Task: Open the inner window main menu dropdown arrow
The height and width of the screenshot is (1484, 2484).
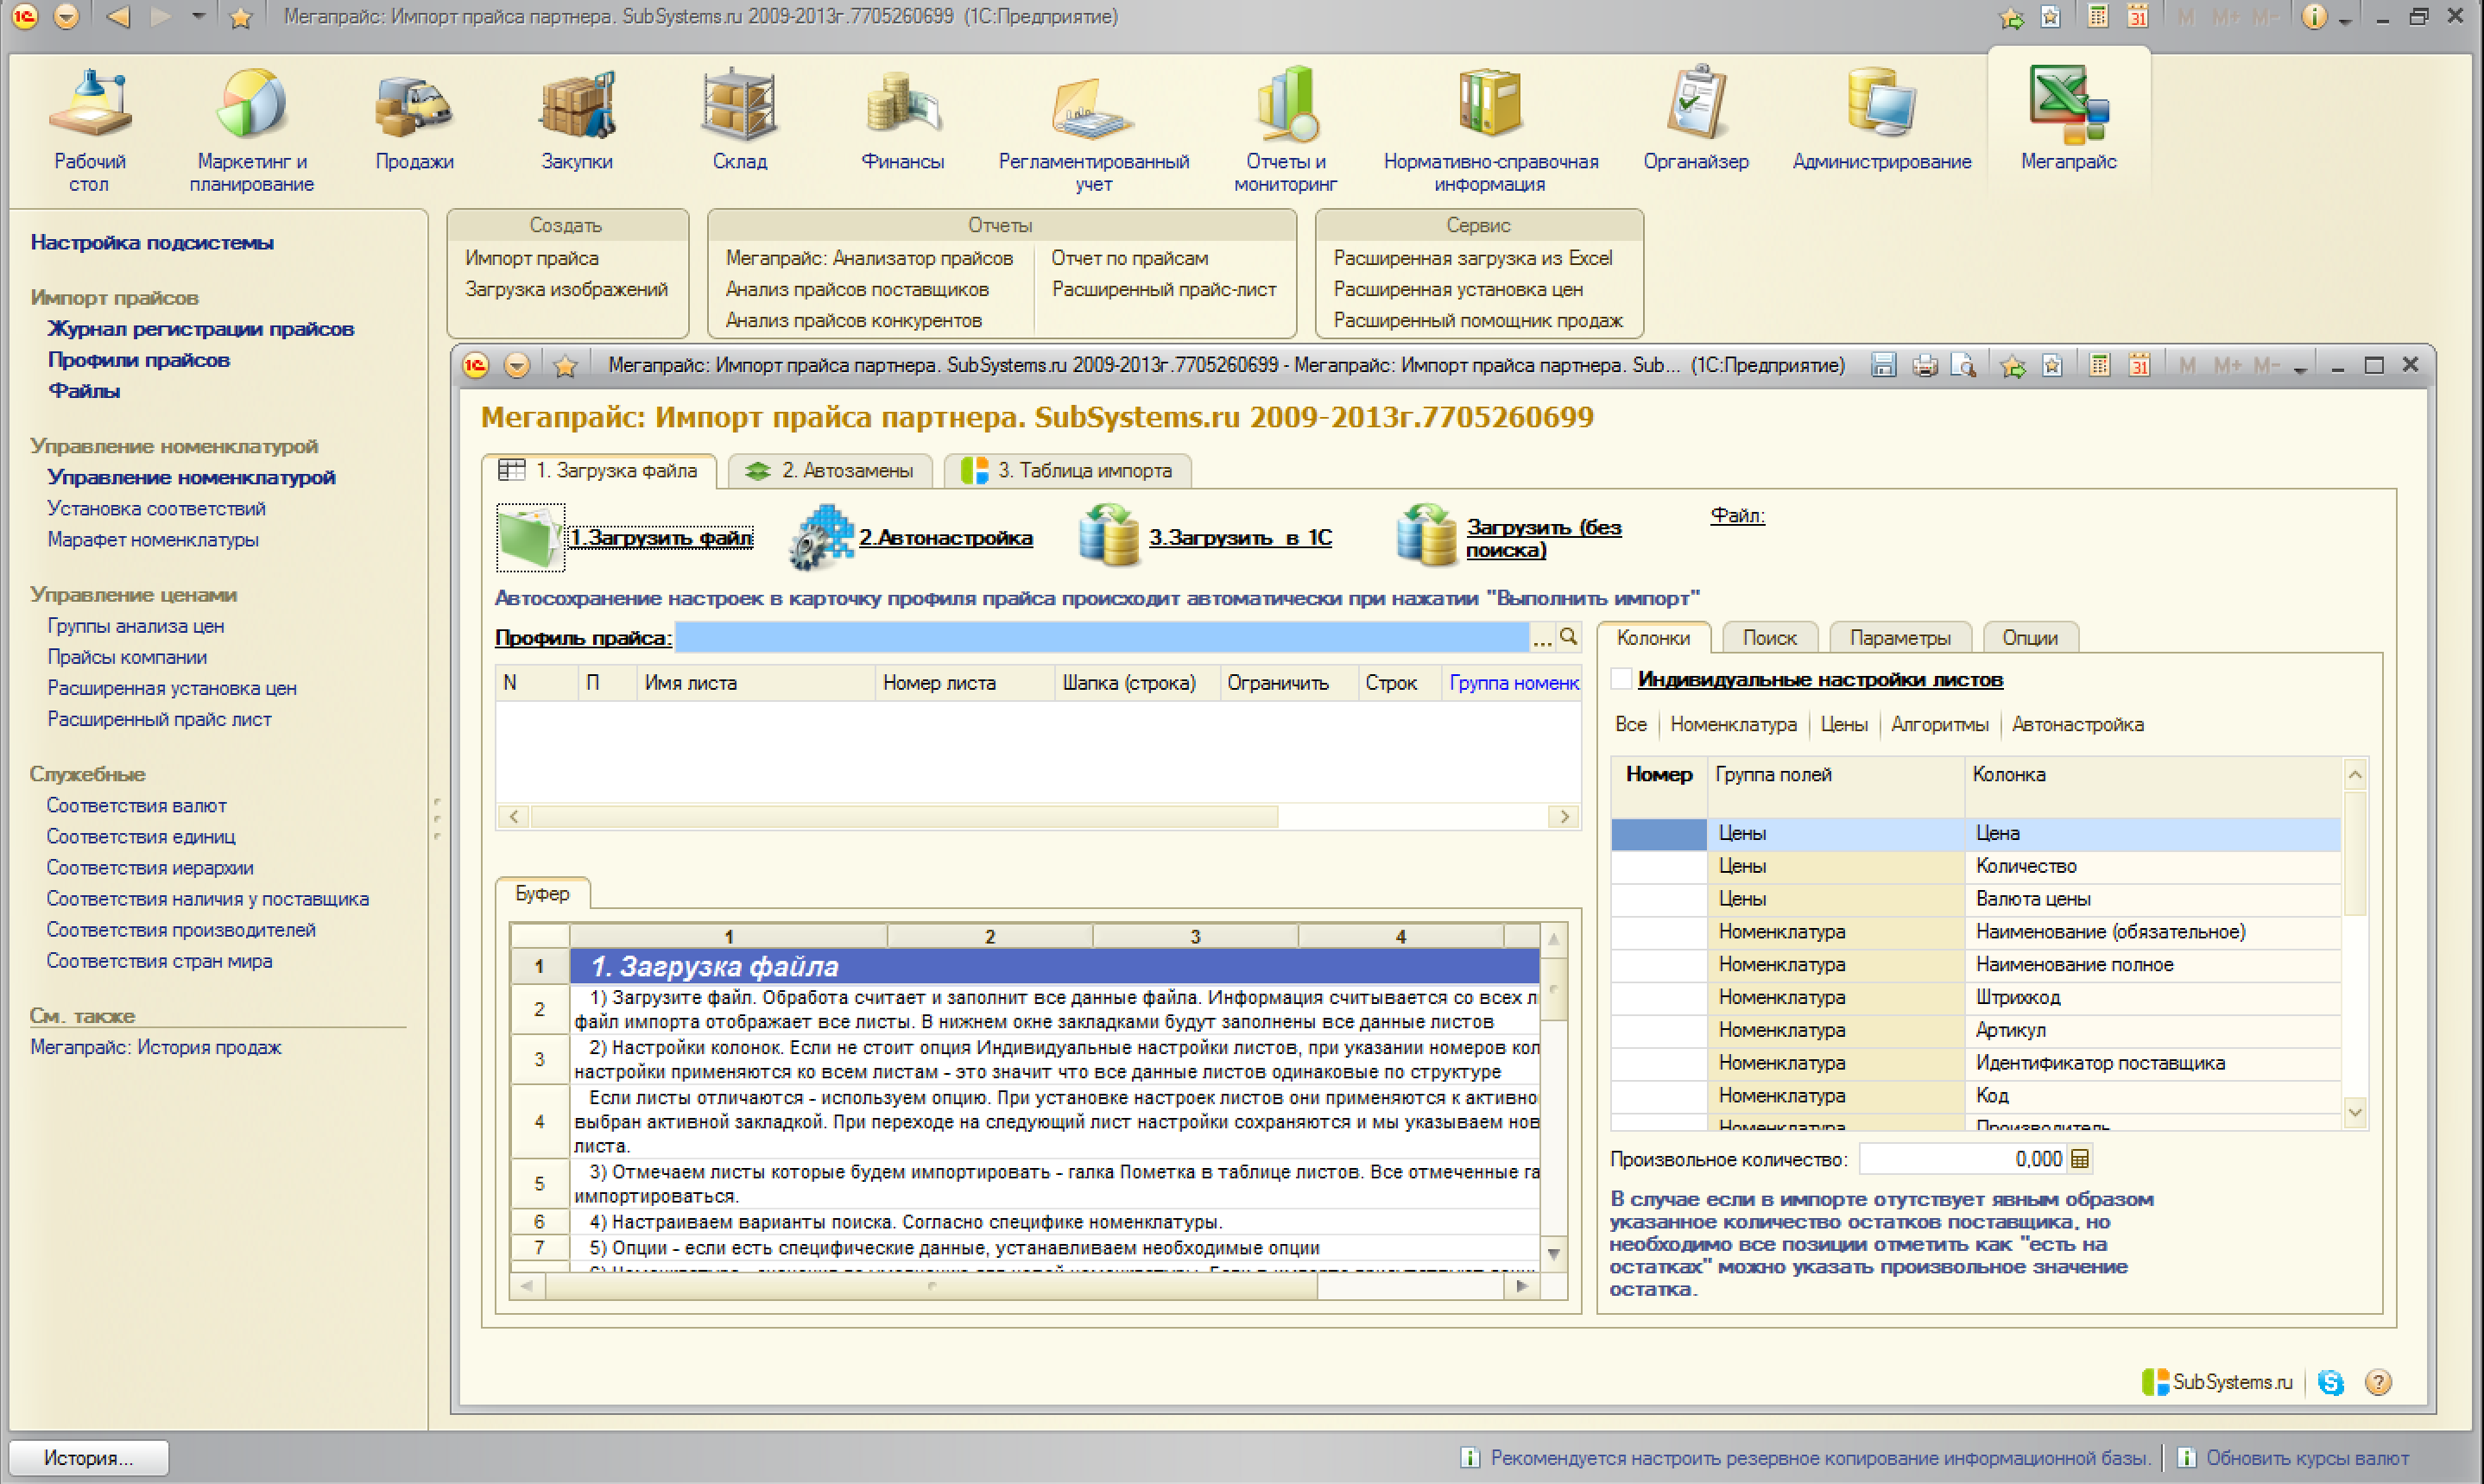Action: tap(517, 366)
